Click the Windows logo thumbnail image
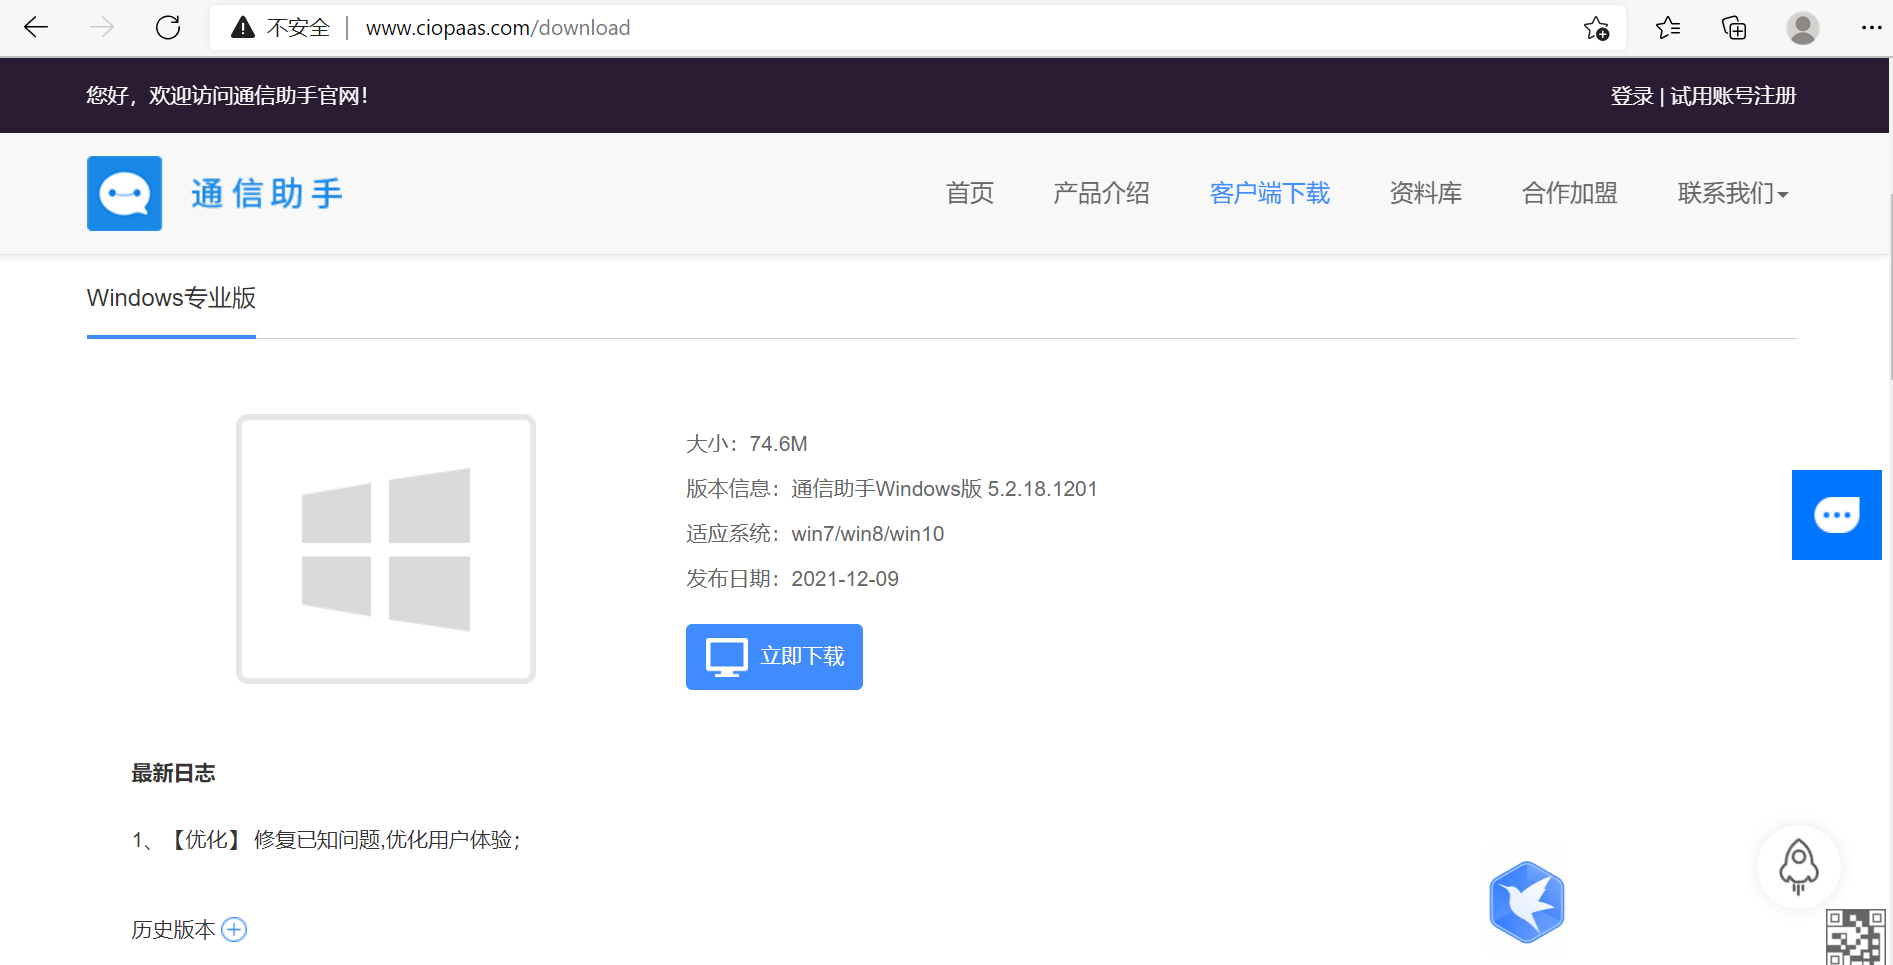The height and width of the screenshot is (965, 1893). pos(386,549)
